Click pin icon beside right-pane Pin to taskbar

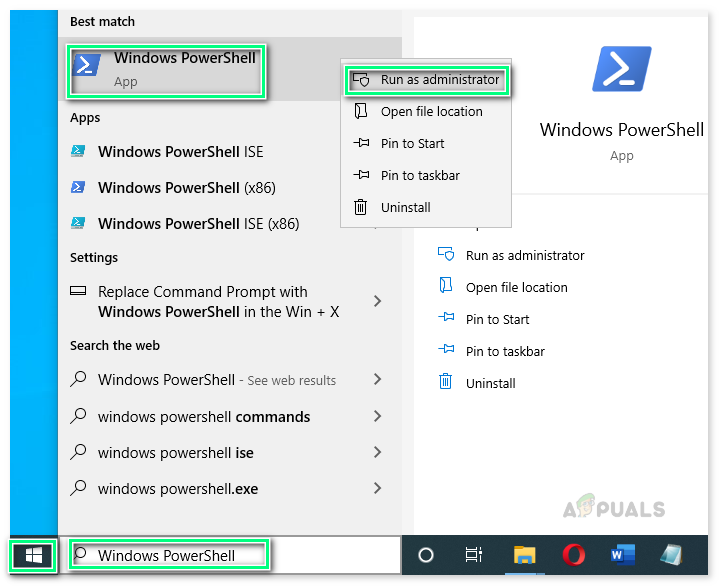[446, 349]
